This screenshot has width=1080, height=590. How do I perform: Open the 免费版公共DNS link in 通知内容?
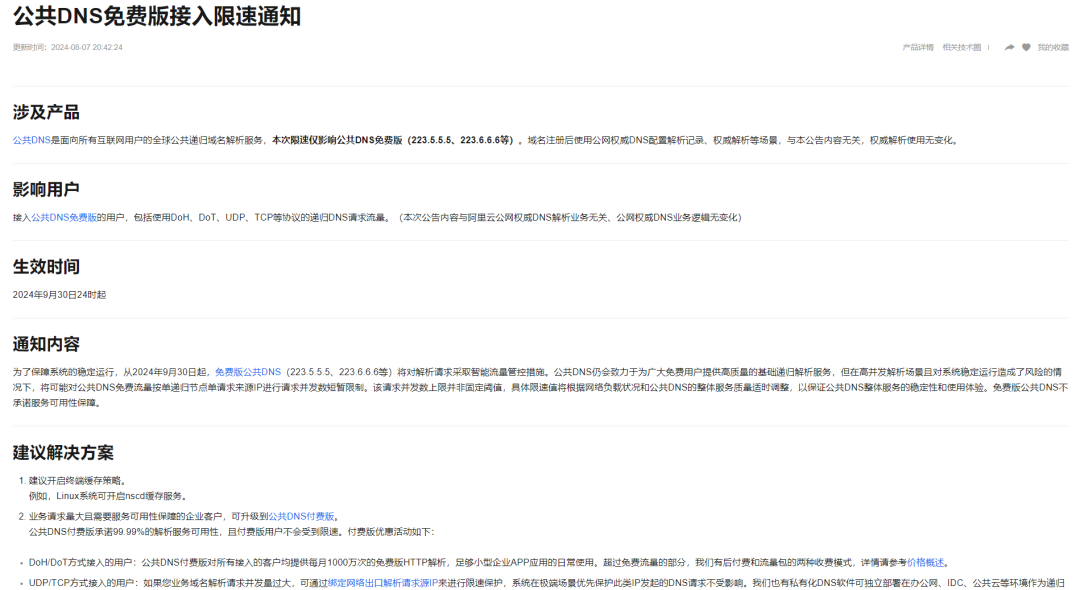point(248,372)
